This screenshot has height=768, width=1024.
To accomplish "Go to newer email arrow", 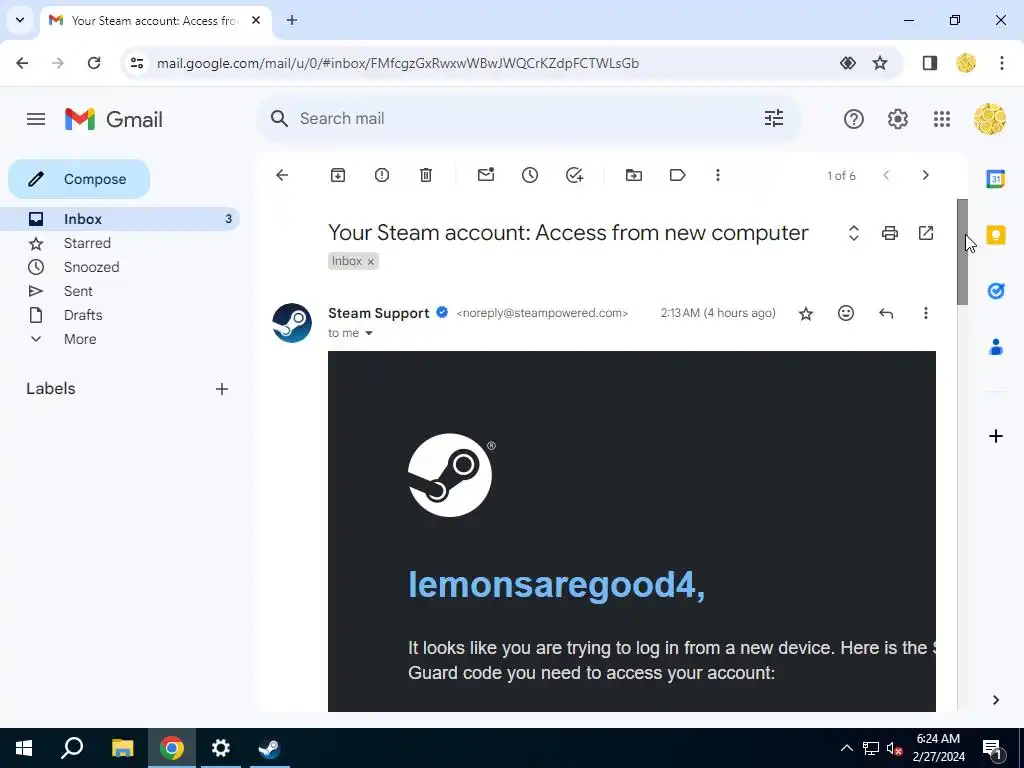I will point(886,175).
